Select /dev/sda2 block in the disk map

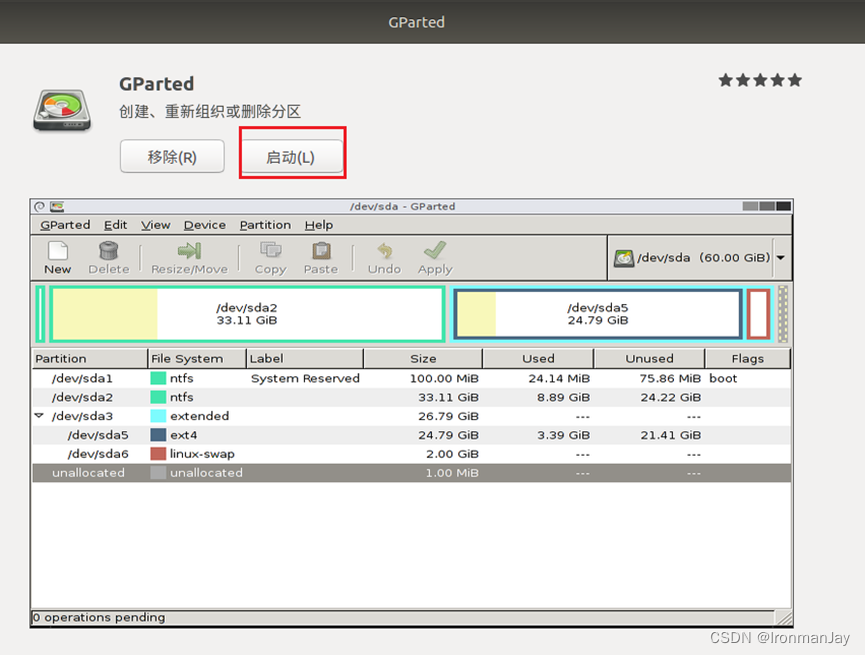click(247, 314)
